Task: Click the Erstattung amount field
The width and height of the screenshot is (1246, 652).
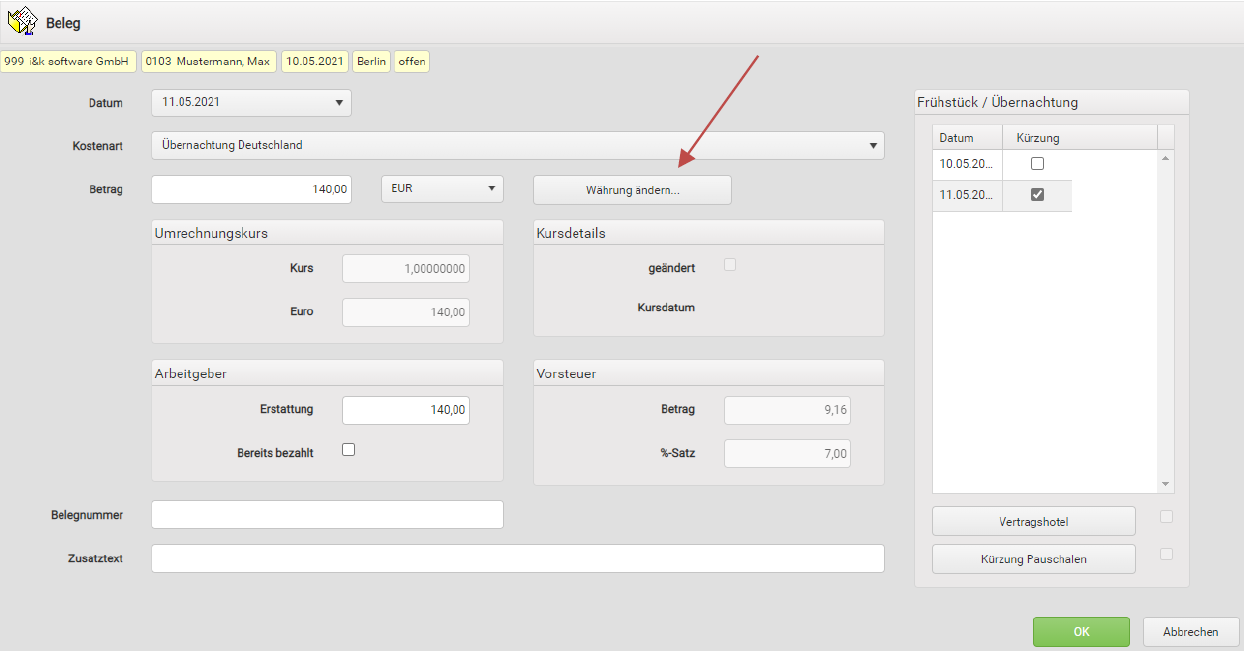Action: click(405, 410)
